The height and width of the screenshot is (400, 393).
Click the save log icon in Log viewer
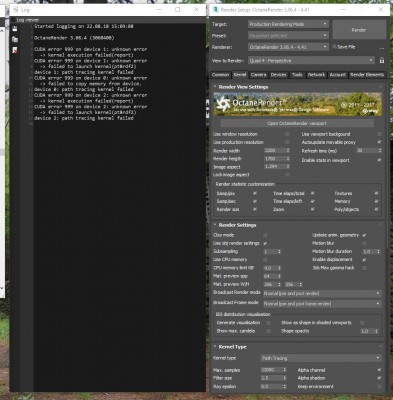click(15, 29)
